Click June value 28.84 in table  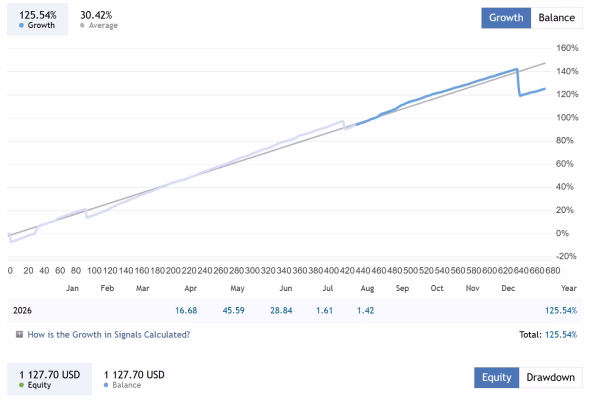[281, 310]
